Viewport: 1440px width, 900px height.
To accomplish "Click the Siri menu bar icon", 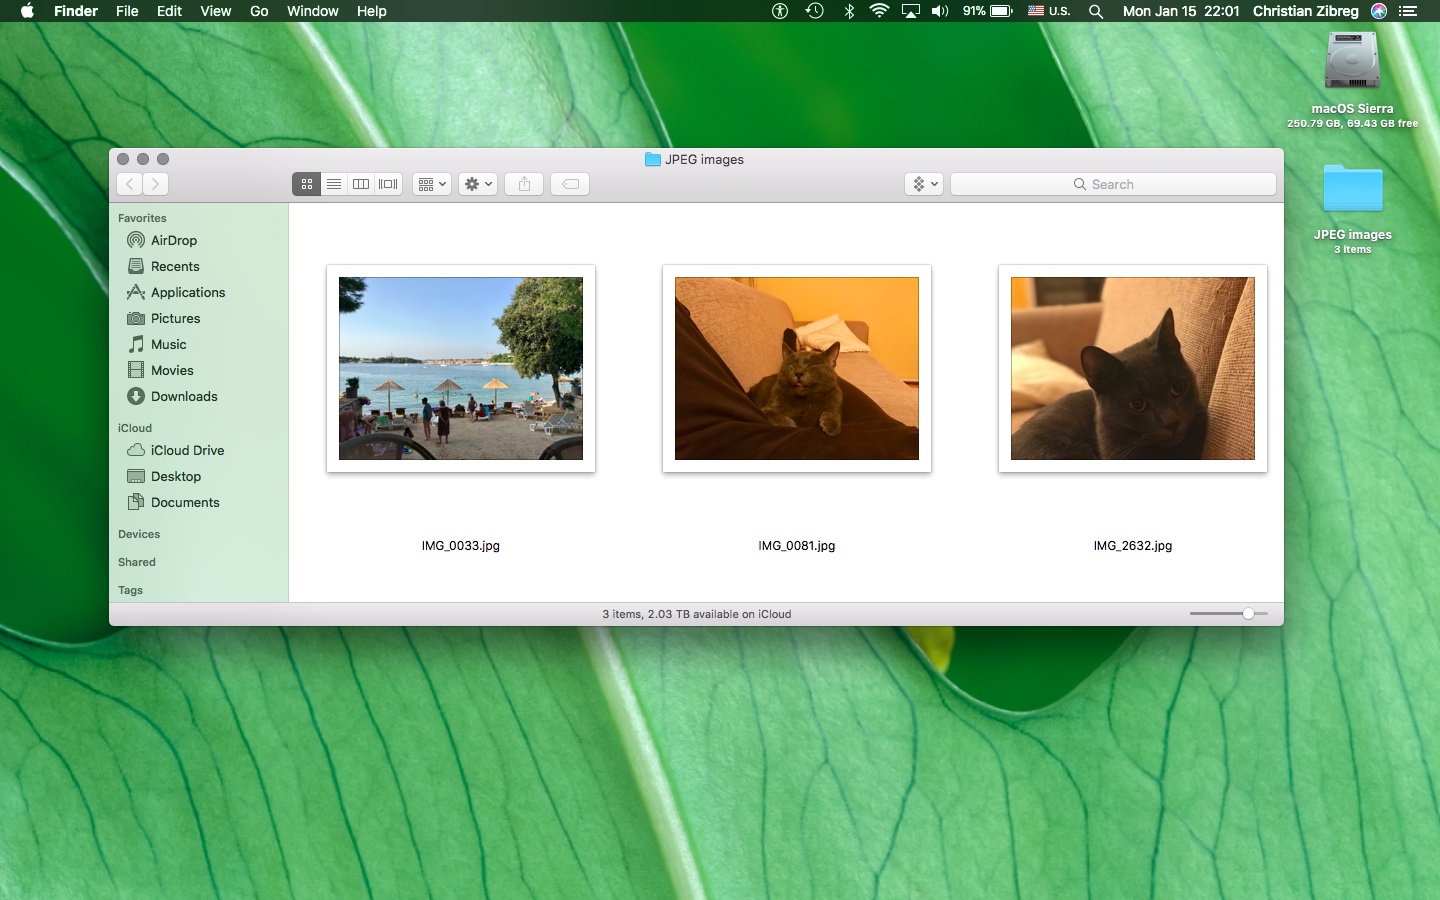I will [x=1379, y=11].
